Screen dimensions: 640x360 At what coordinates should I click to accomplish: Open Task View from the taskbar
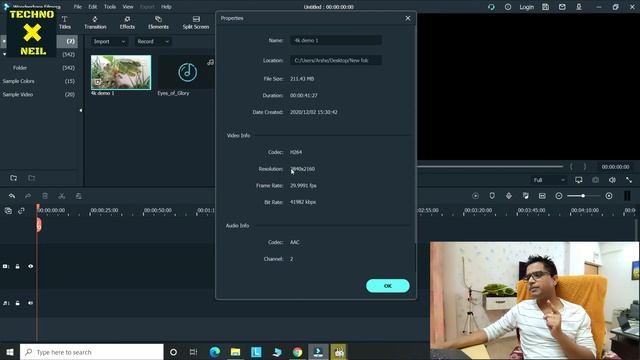[x=193, y=352]
